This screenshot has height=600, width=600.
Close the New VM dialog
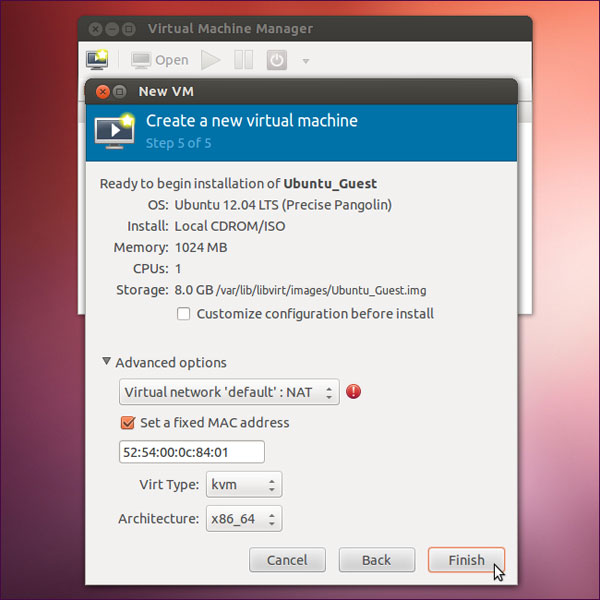[x=103, y=92]
